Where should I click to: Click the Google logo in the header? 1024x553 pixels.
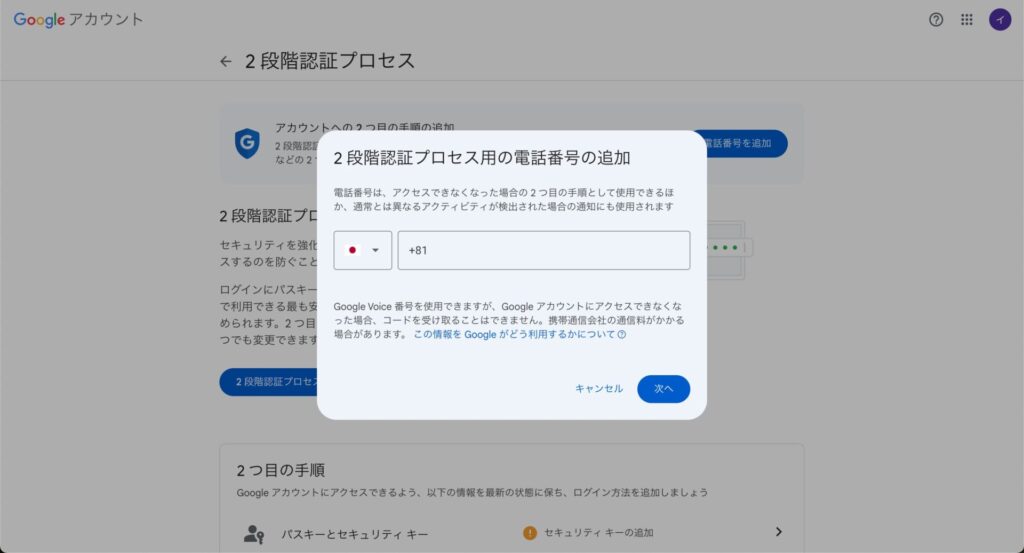[x=39, y=20]
